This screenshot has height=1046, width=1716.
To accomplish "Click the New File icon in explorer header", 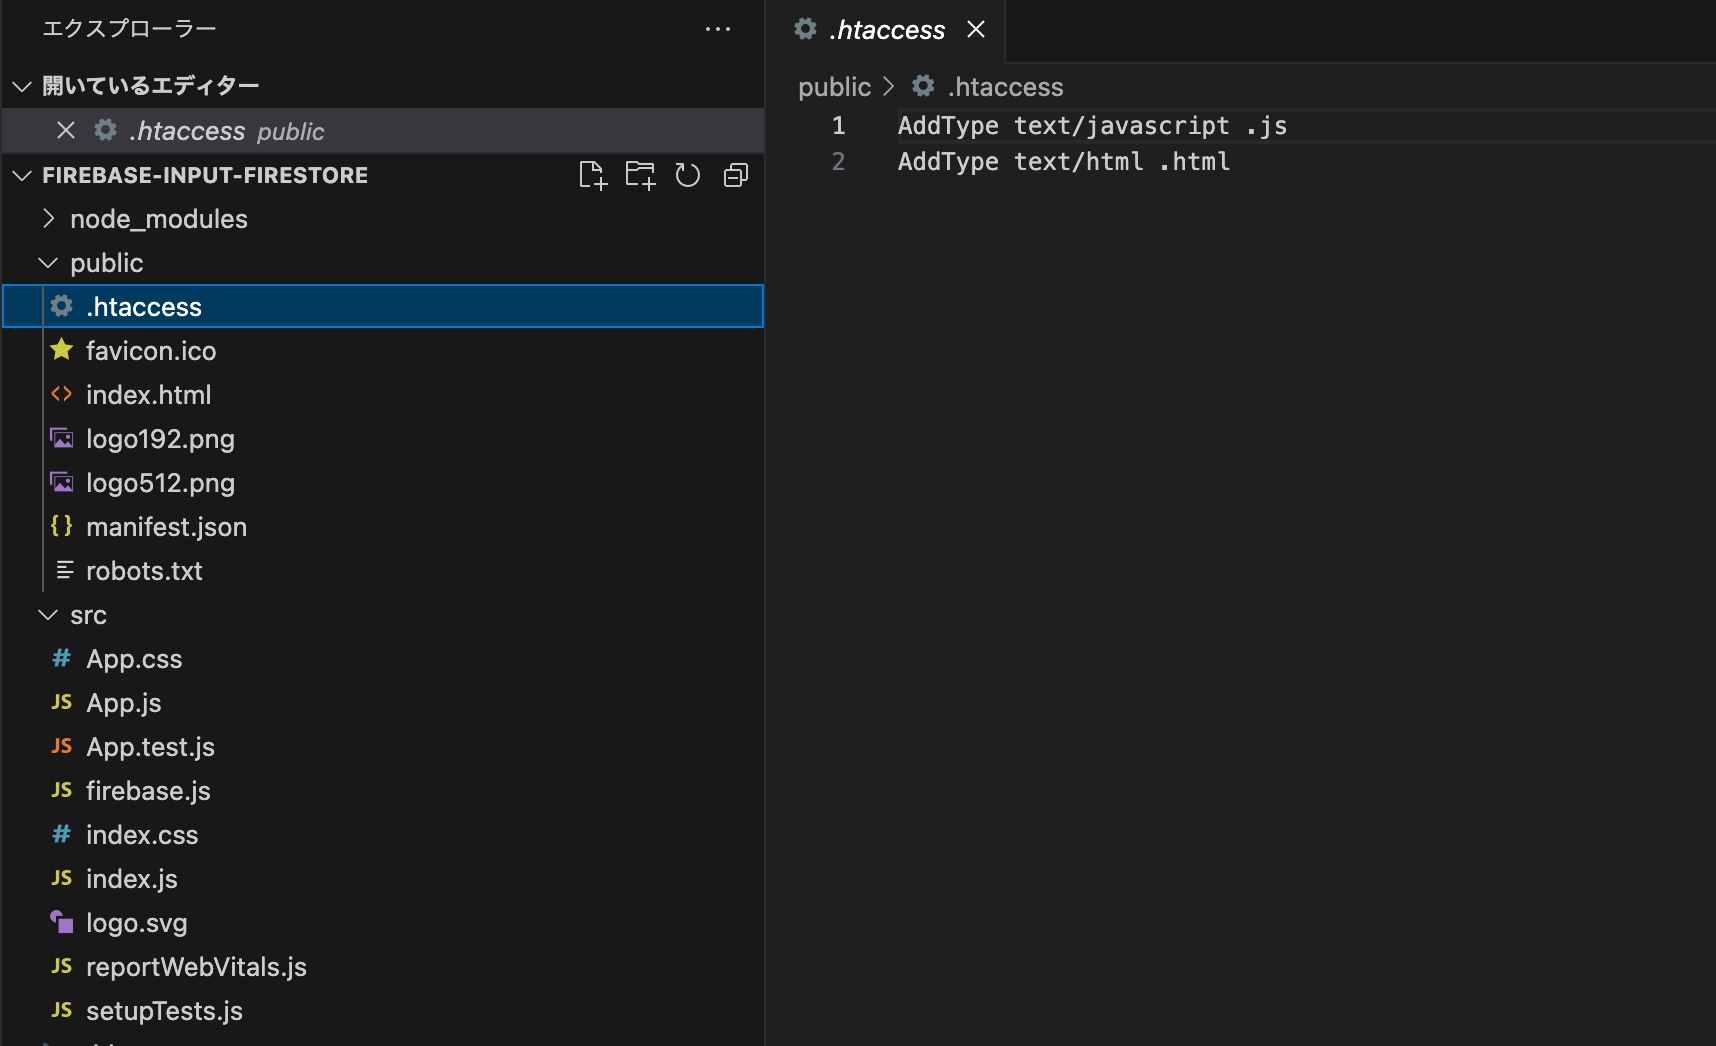I will point(592,175).
